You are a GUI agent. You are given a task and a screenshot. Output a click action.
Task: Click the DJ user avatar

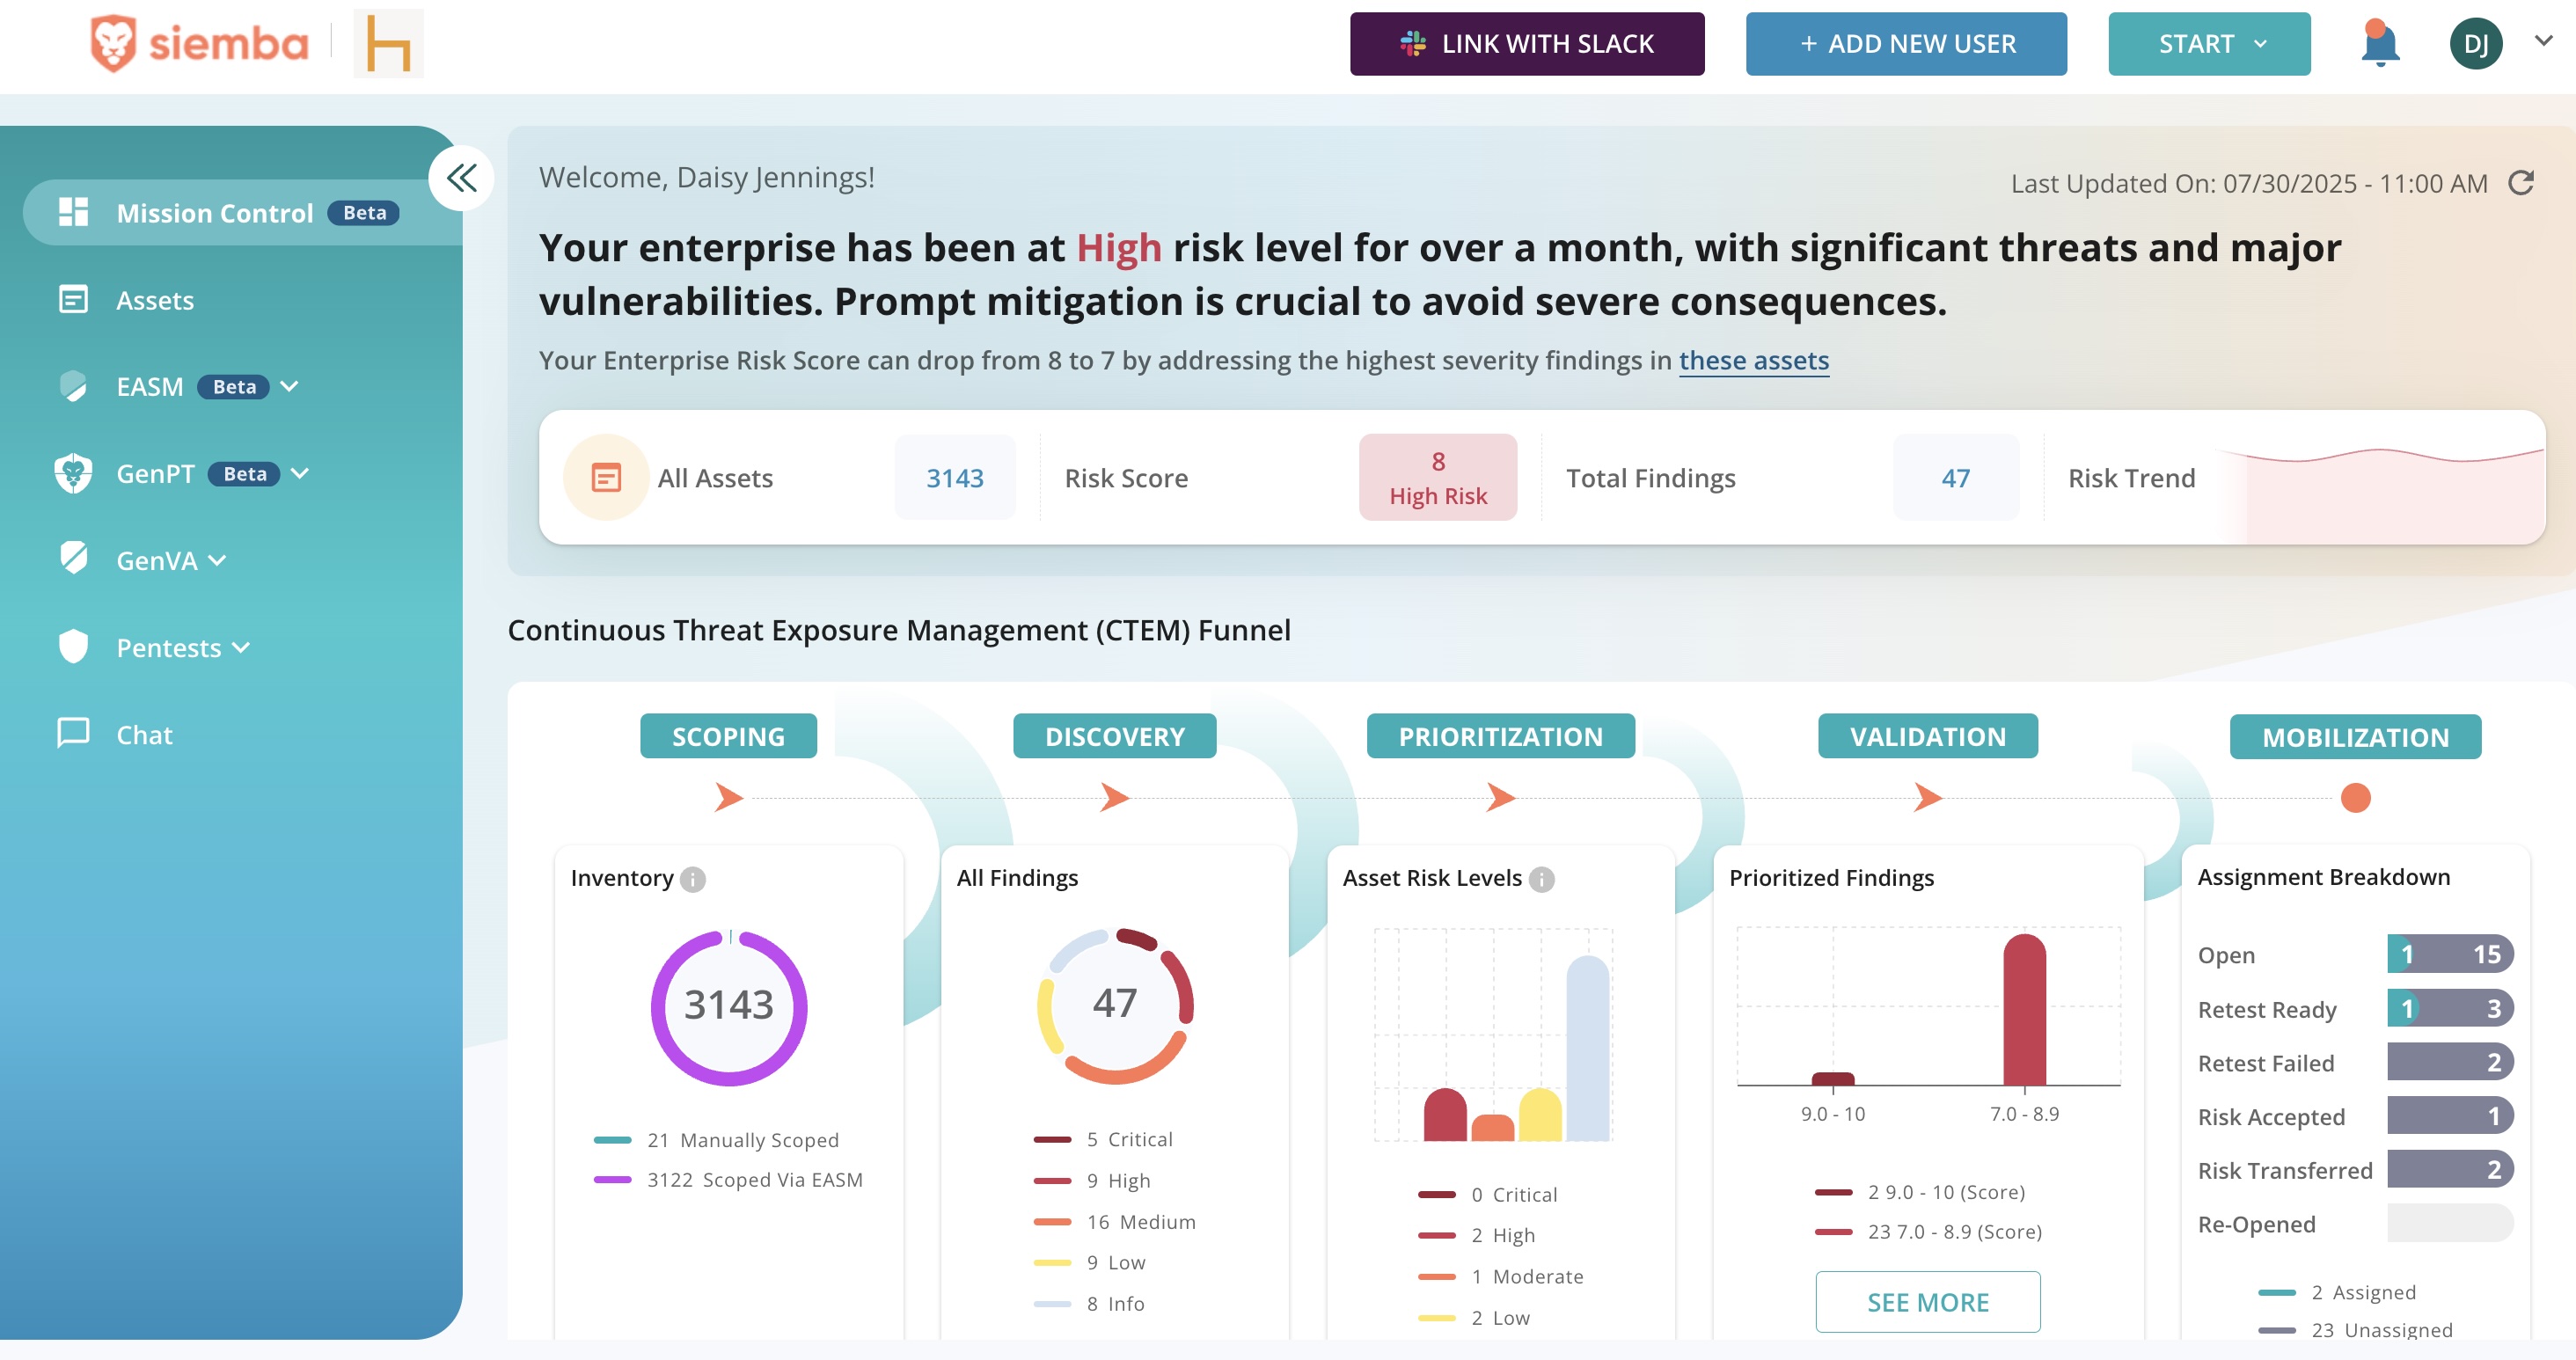tap(2475, 45)
